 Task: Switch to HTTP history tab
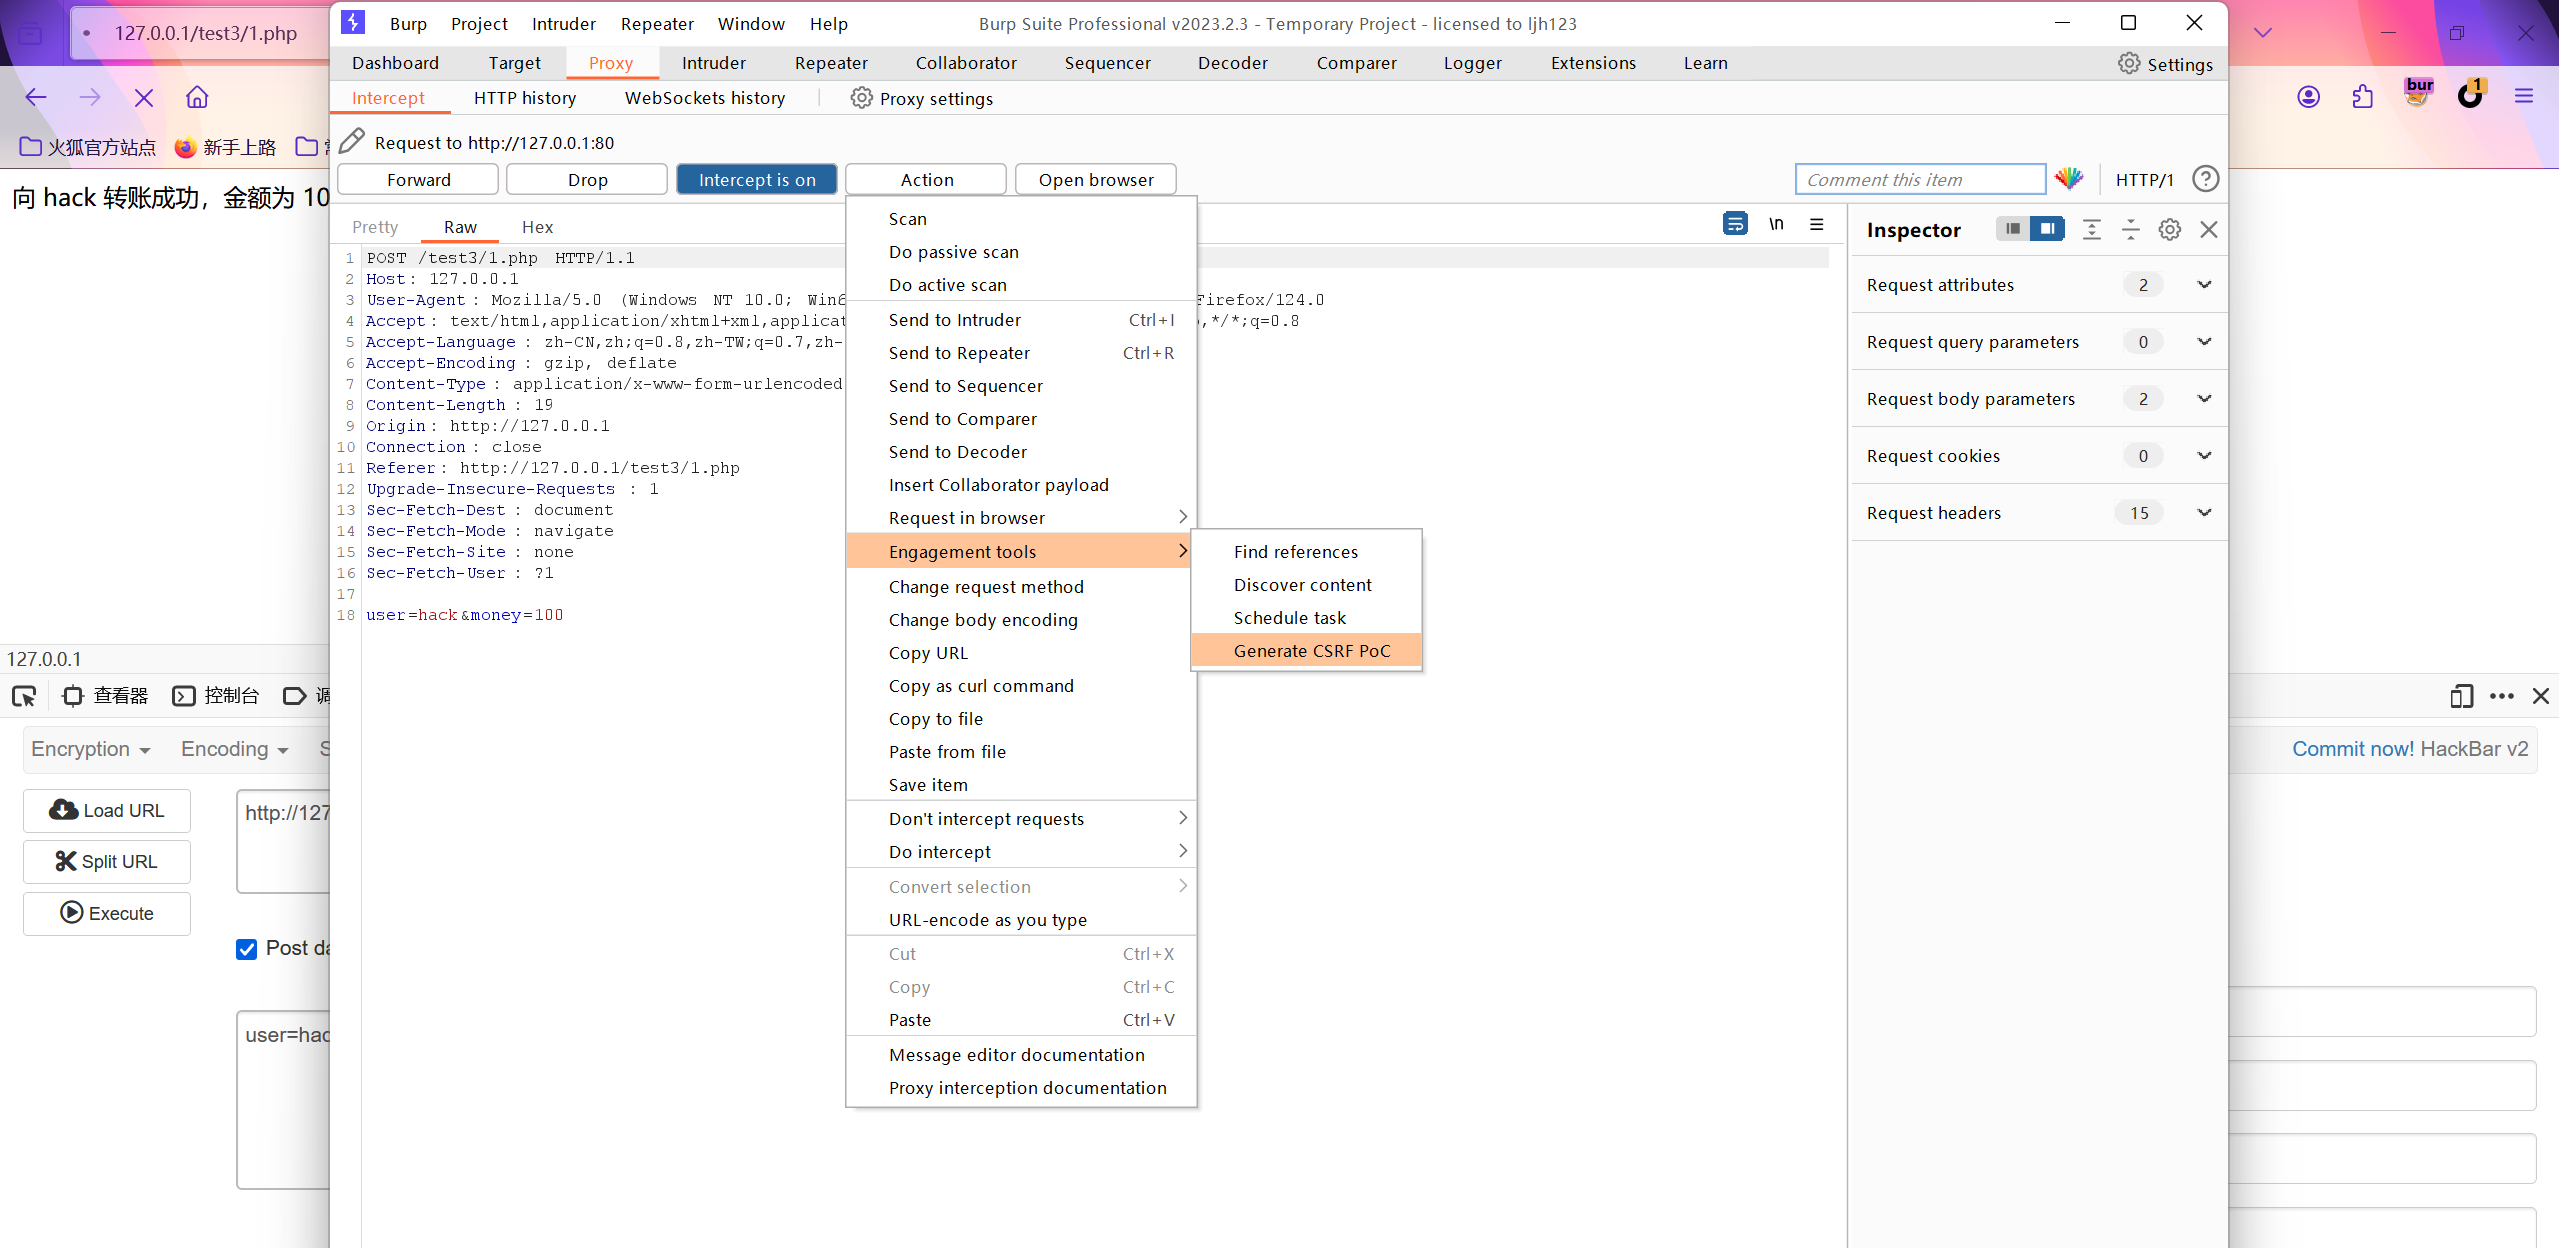point(522,98)
